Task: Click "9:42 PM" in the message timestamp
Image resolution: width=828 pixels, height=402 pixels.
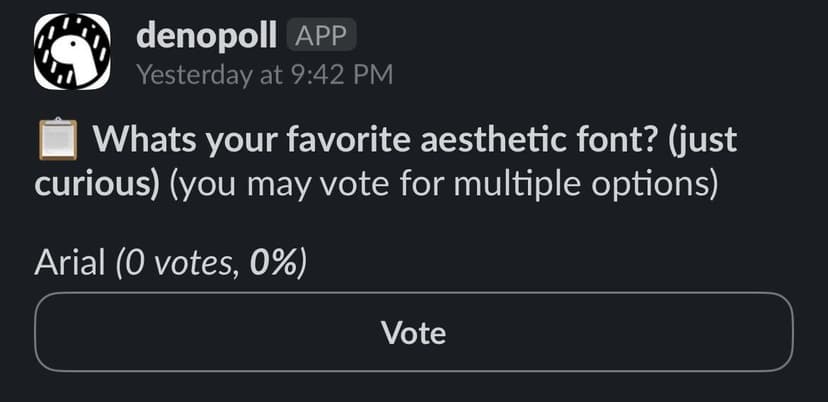Action: click(x=341, y=74)
